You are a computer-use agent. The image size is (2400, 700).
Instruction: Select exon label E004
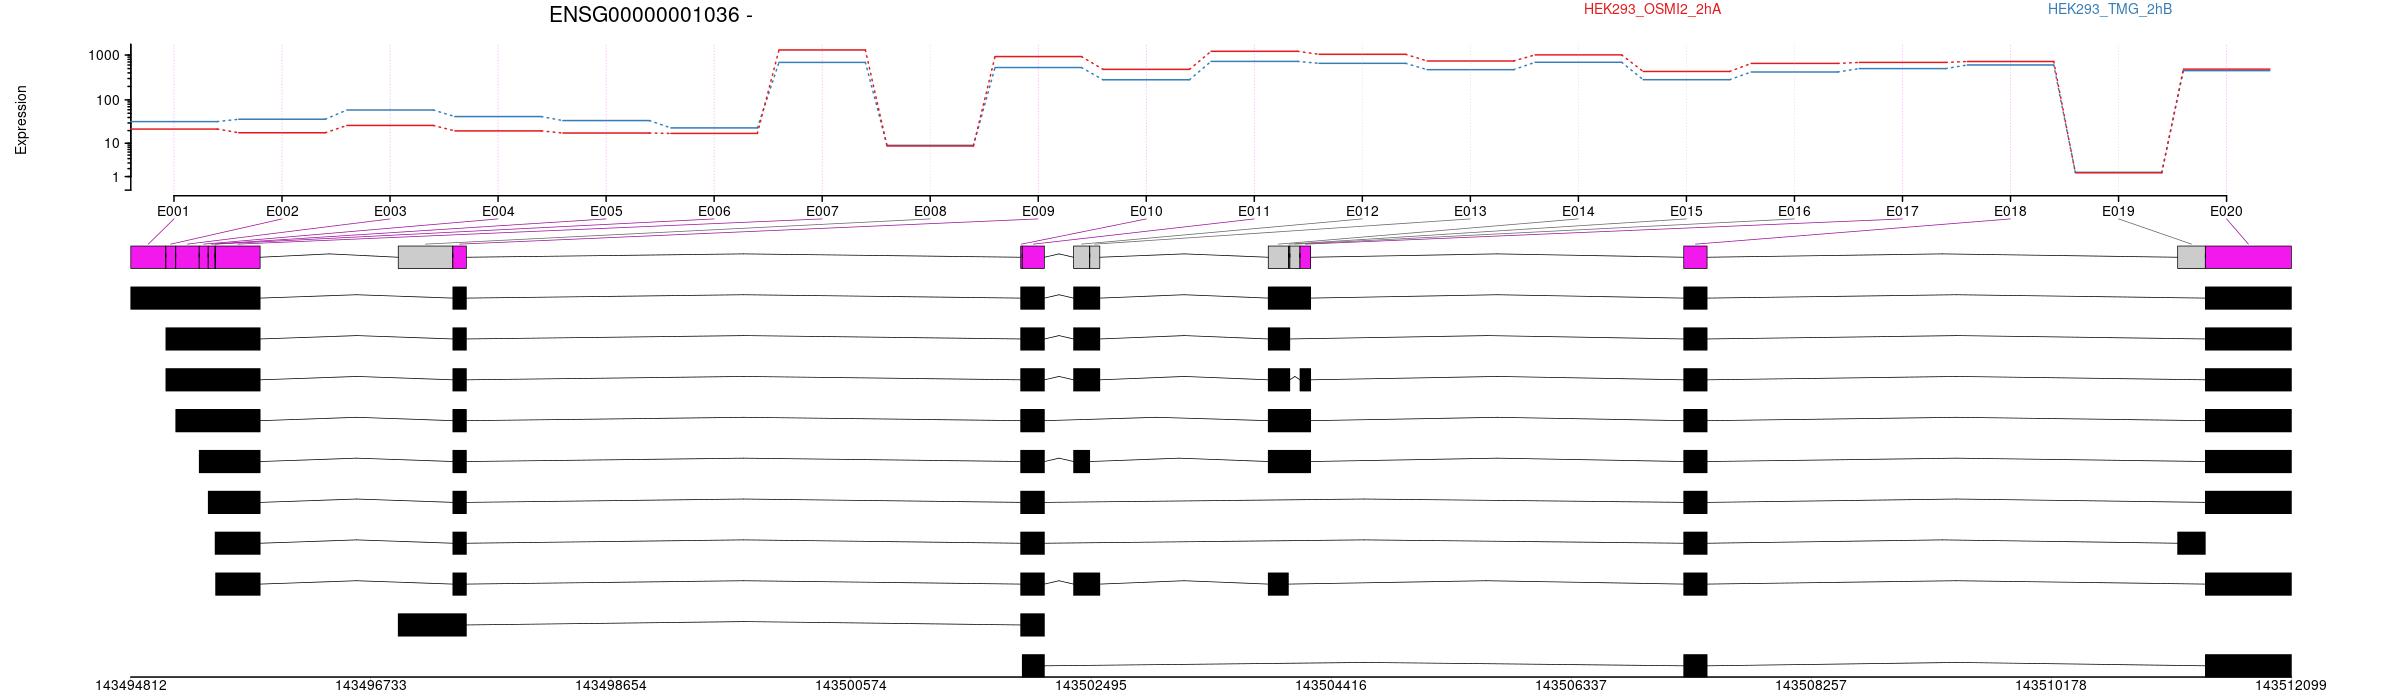coord(498,212)
